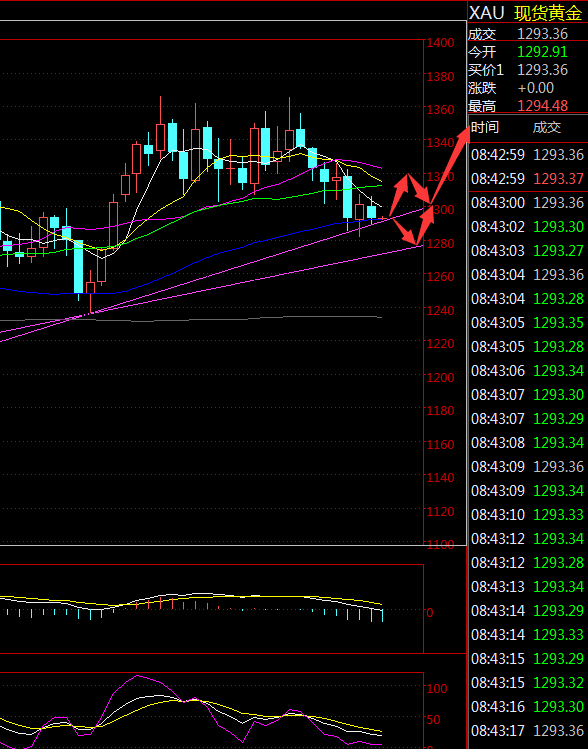Screen dimensions: 588x749
Task: Click the 时间 column header
Action: pos(485,127)
